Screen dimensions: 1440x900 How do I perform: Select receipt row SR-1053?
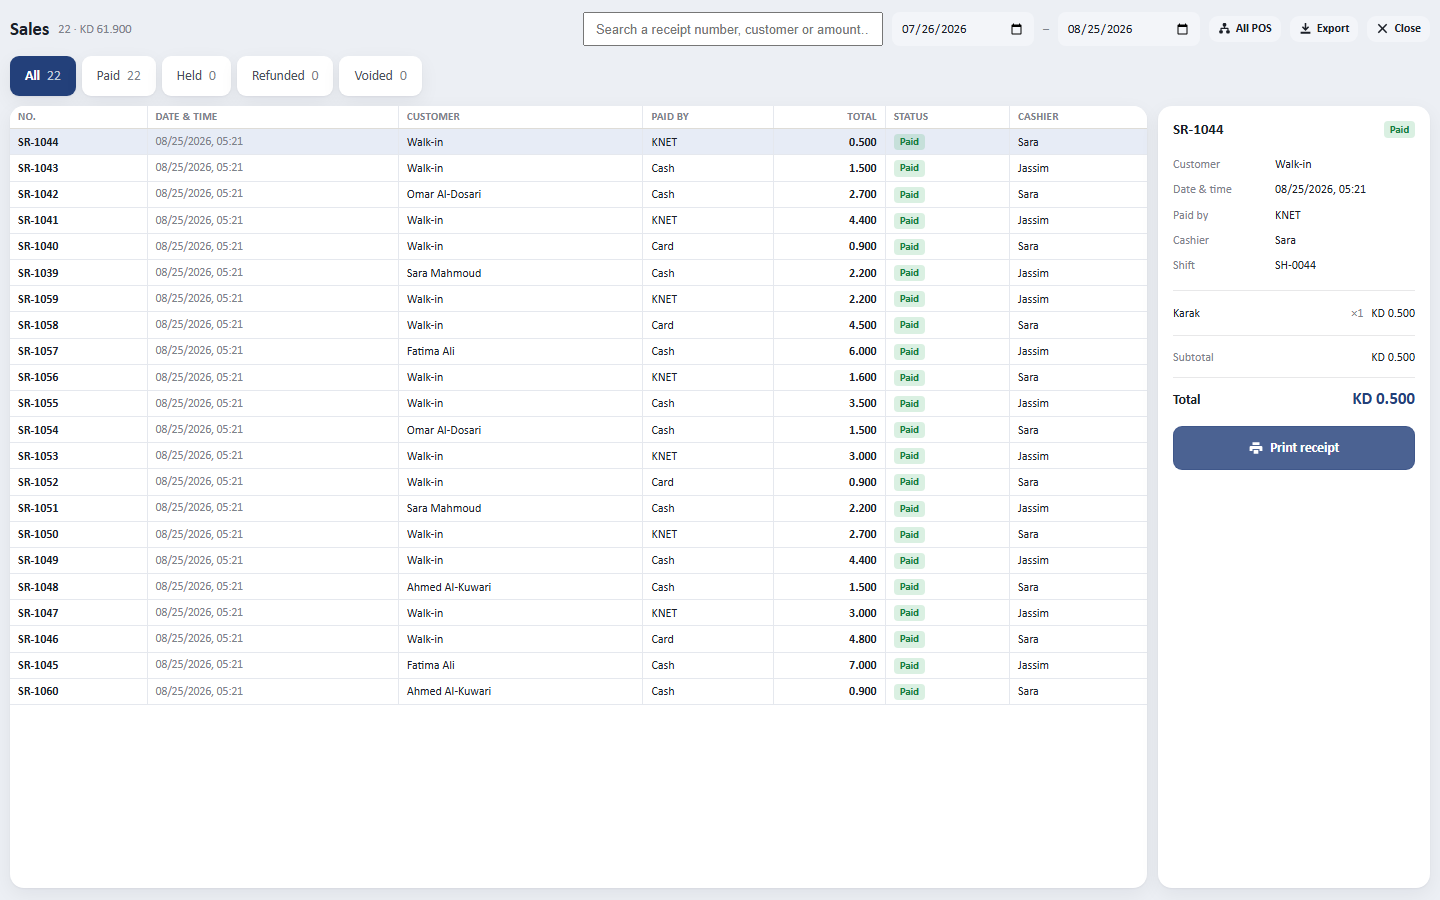pyautogui.click(x=578, y=456)
